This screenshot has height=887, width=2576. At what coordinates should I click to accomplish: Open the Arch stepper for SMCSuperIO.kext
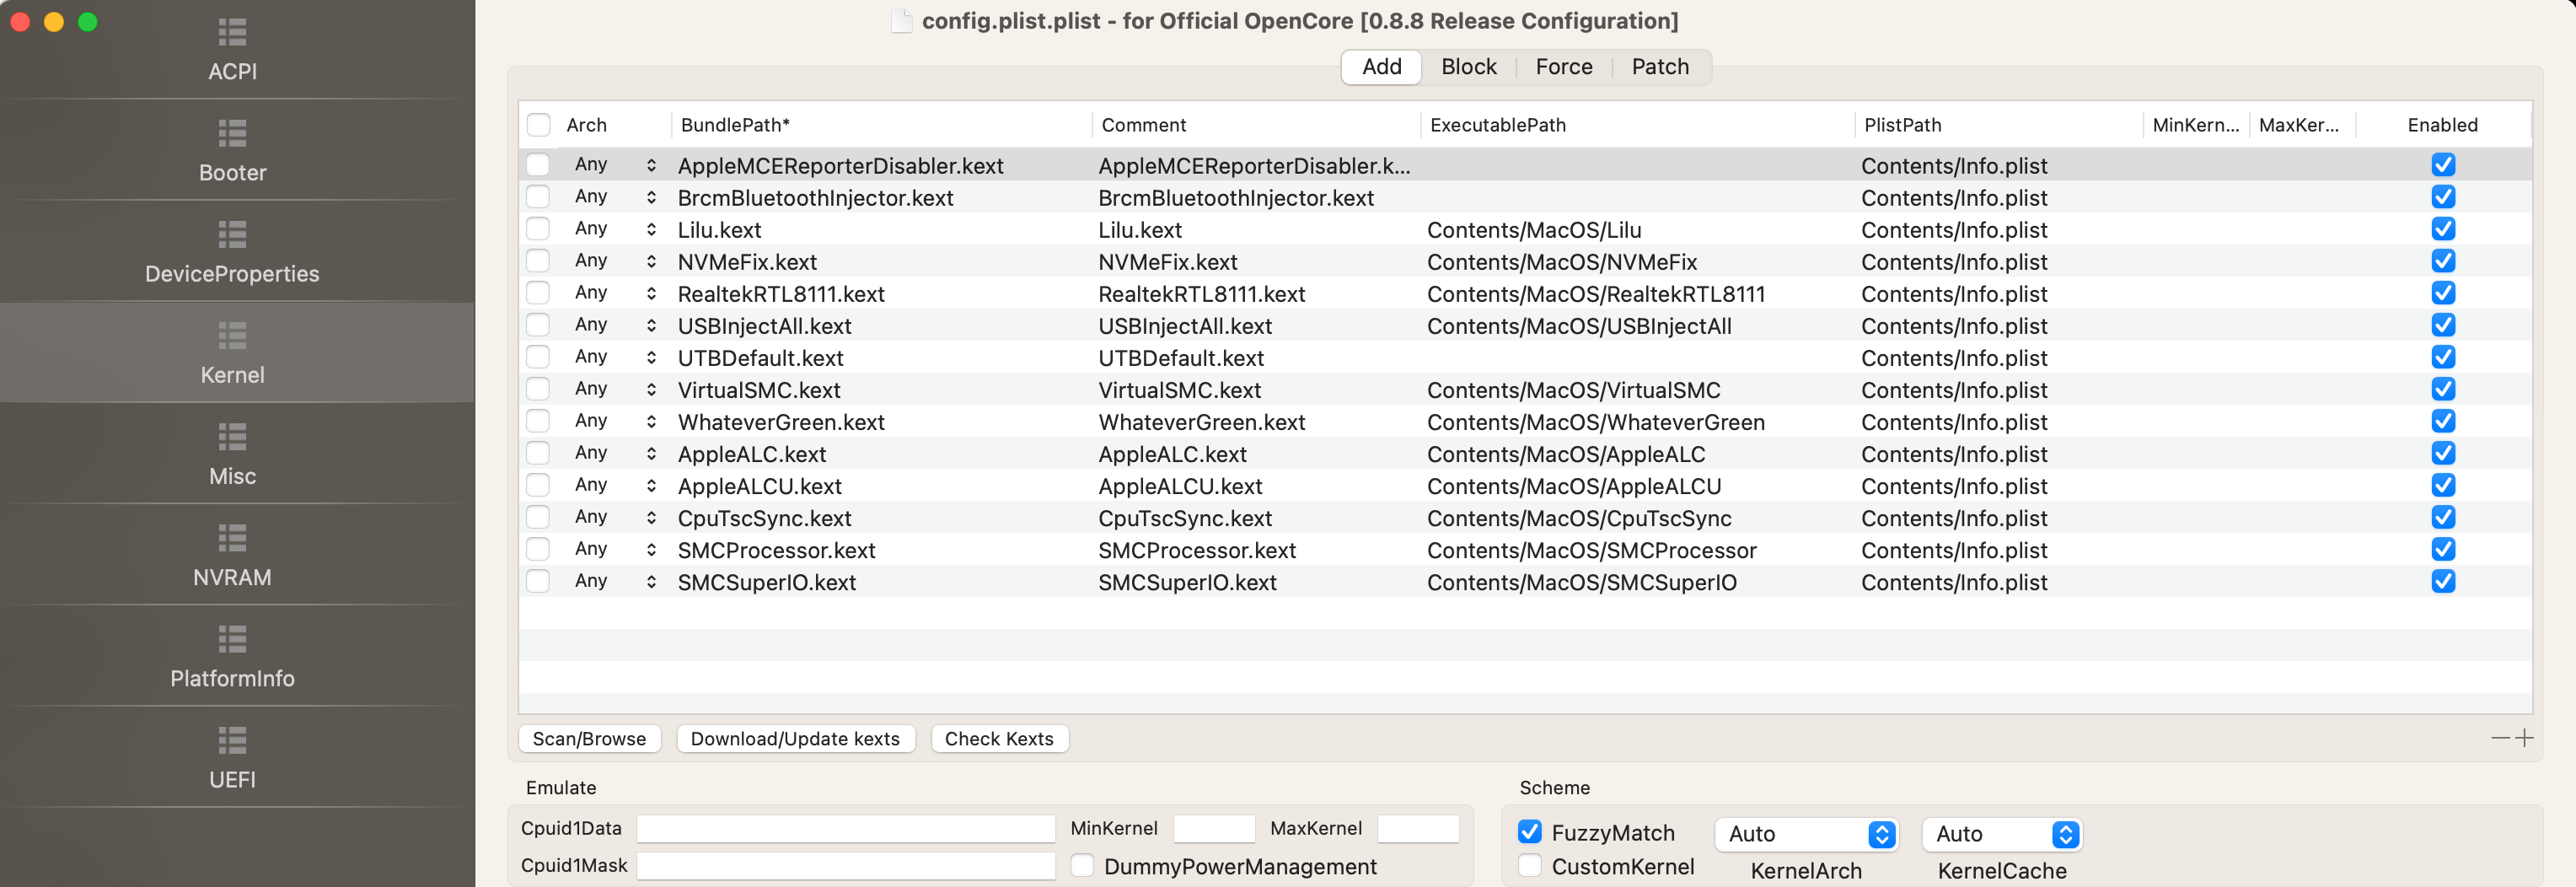click(x=651, y=581)
